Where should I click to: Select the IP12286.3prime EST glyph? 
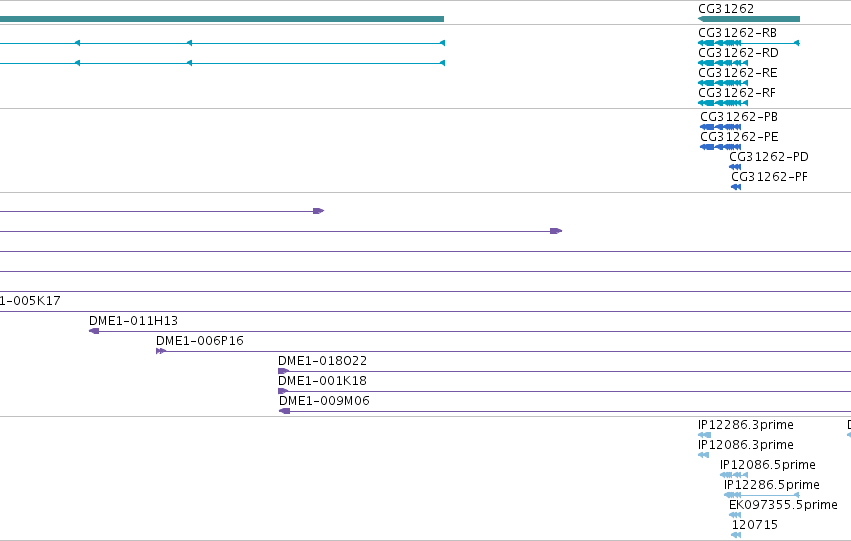pyautogui.click(x=704, y=435)
